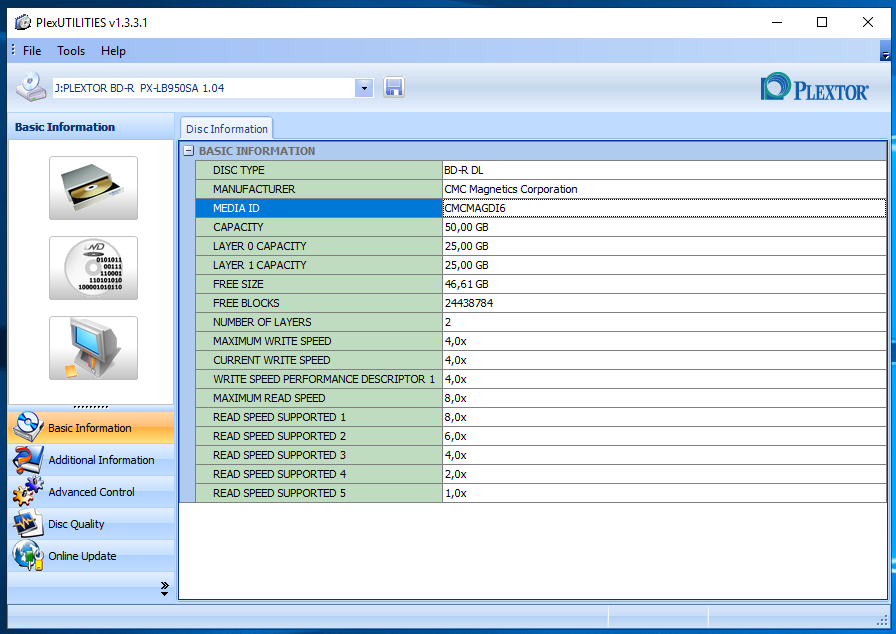Click the Online Update globe icon
The width and height of the screenshot is (896, 634).
pos(27,555)
